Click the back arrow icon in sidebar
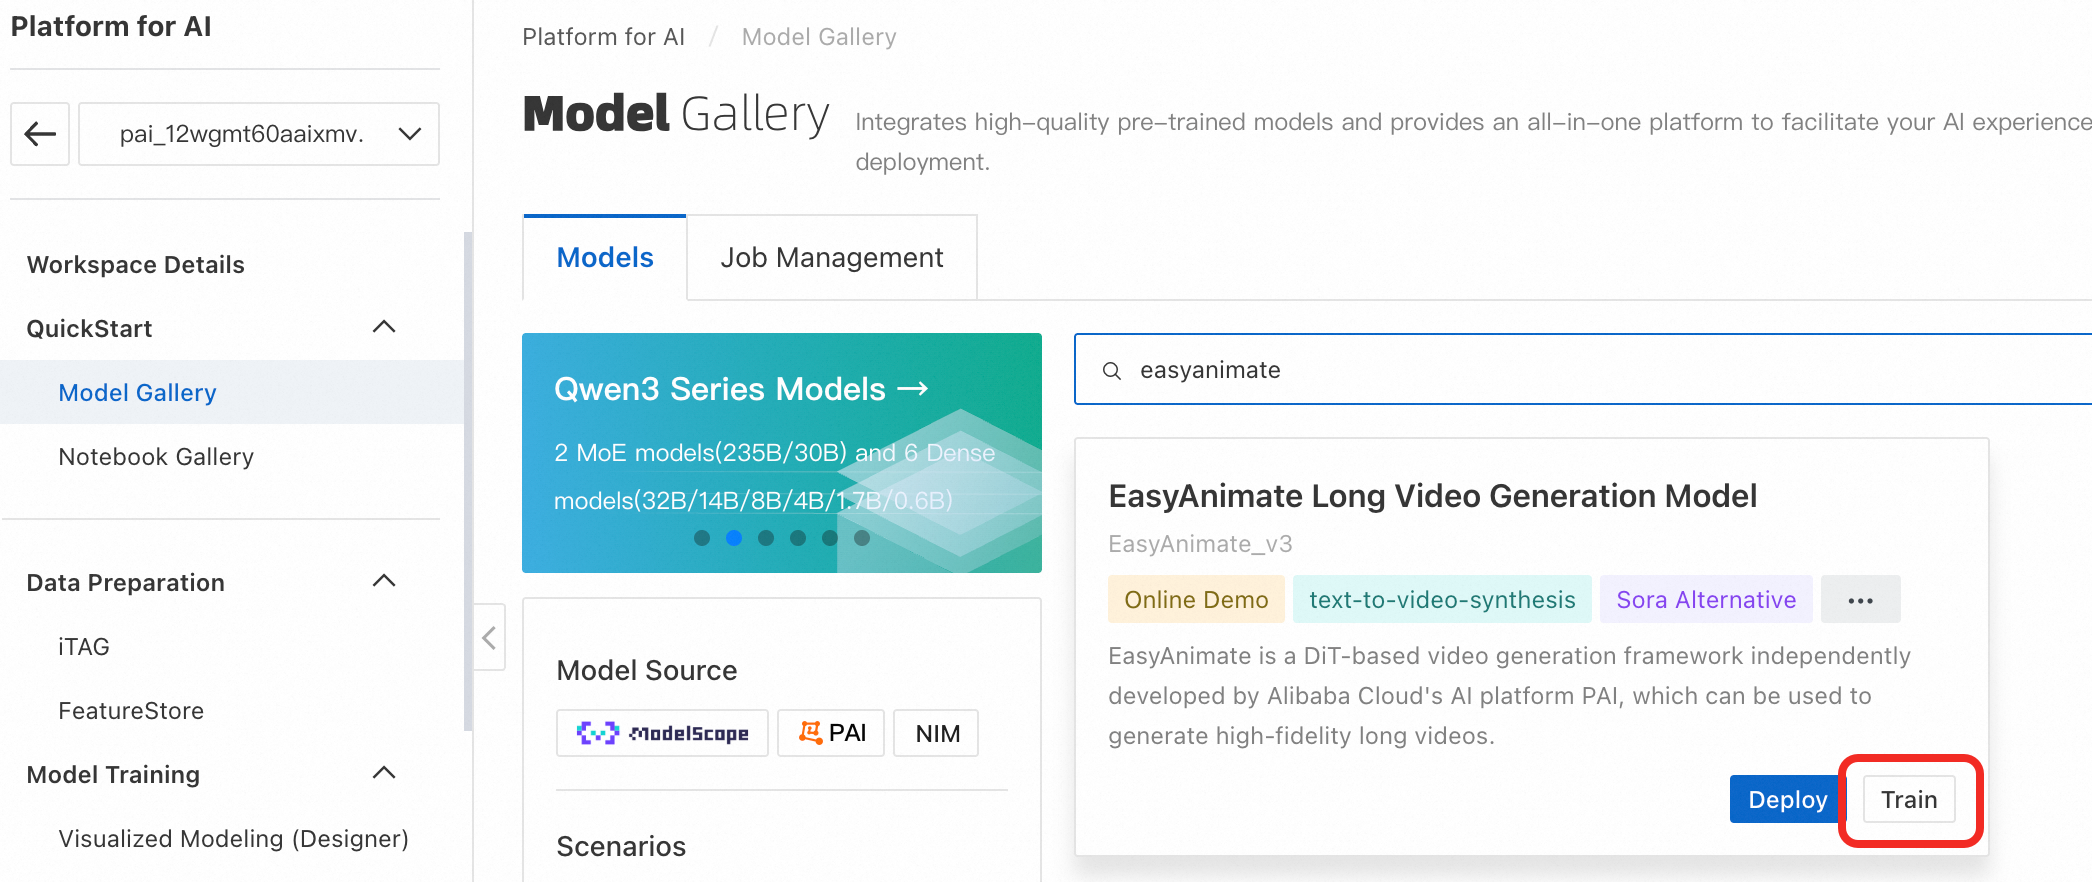Image resolution: width=2092 pixels, height=882 pixels. click(x=40, y=134)
